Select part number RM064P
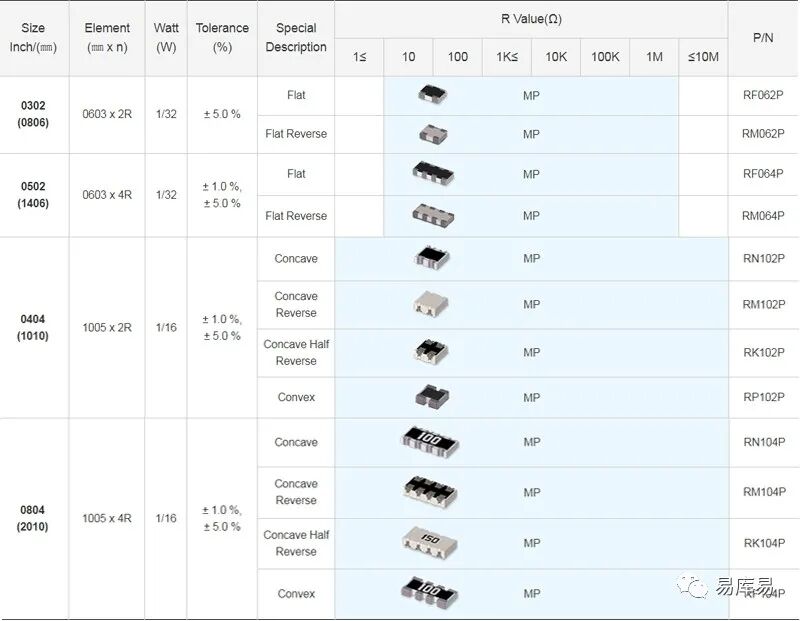Viewport: 800px width, 621px height. 763,216
